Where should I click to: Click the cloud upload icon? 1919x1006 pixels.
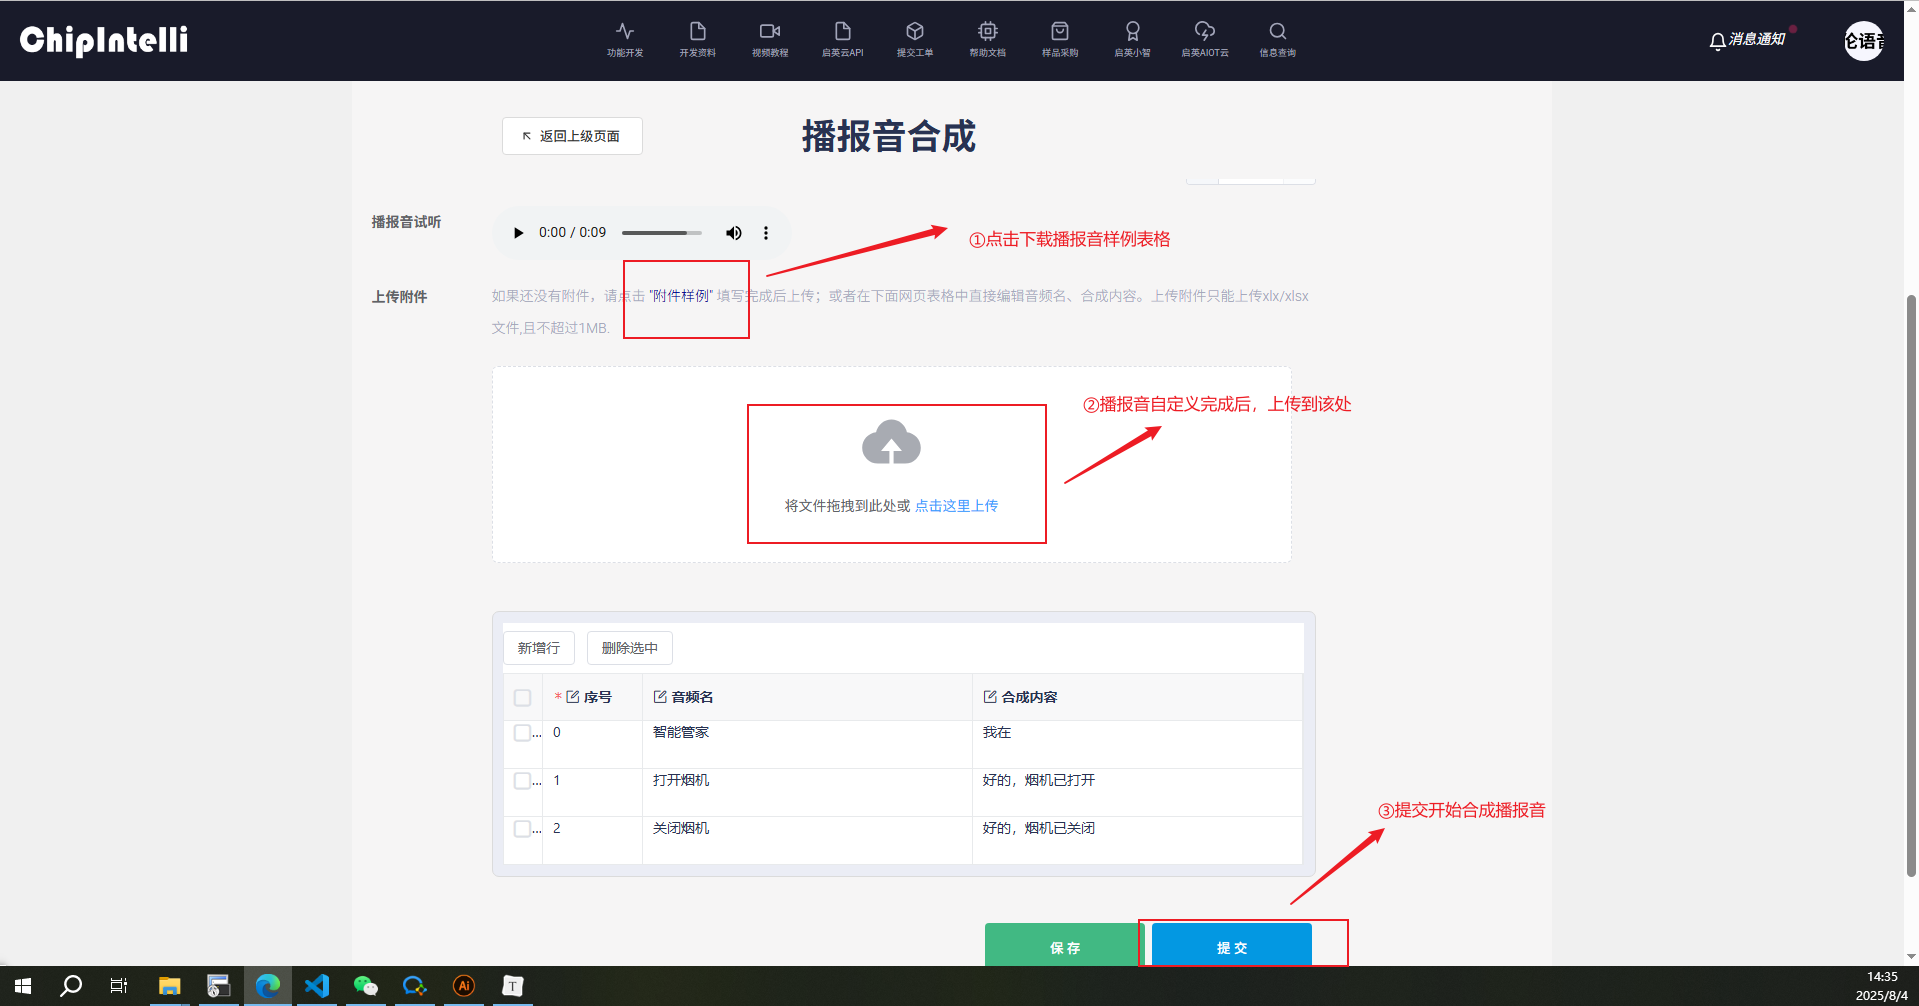point(891,443)
